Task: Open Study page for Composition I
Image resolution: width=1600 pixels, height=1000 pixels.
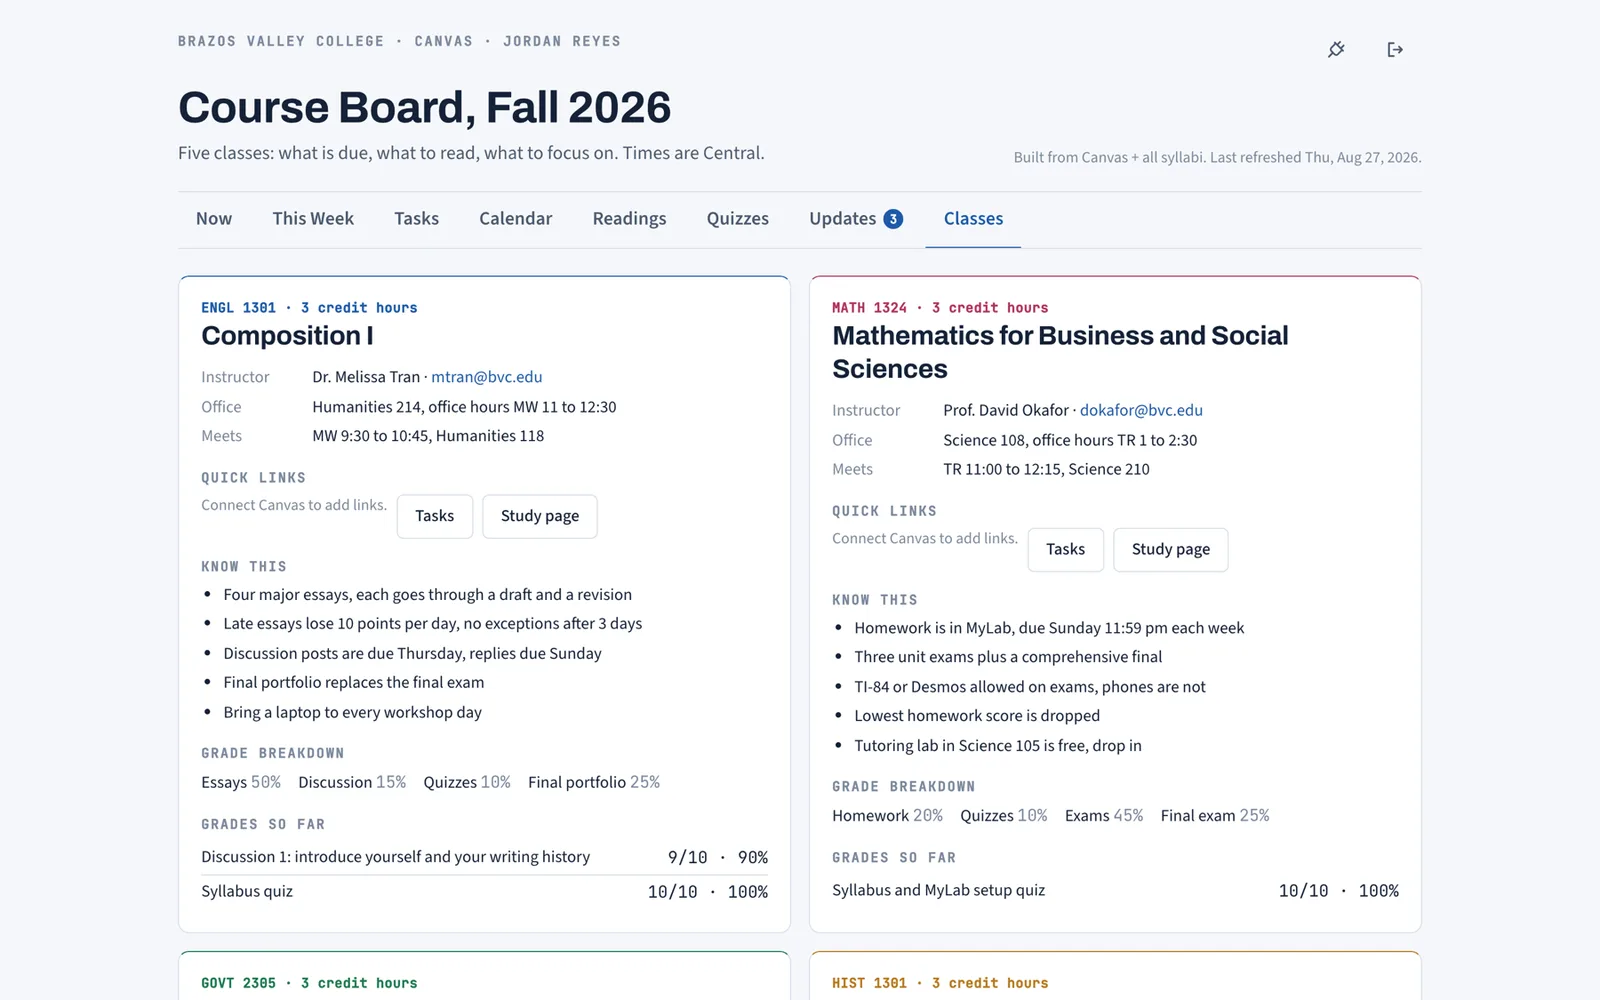Action: (540, 516)
